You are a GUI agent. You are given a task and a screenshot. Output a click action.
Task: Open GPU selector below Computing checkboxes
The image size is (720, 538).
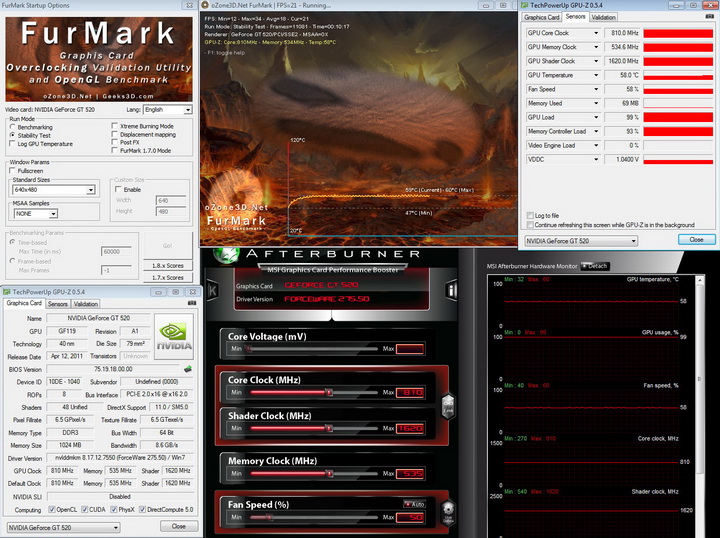[x=63, y=527]
